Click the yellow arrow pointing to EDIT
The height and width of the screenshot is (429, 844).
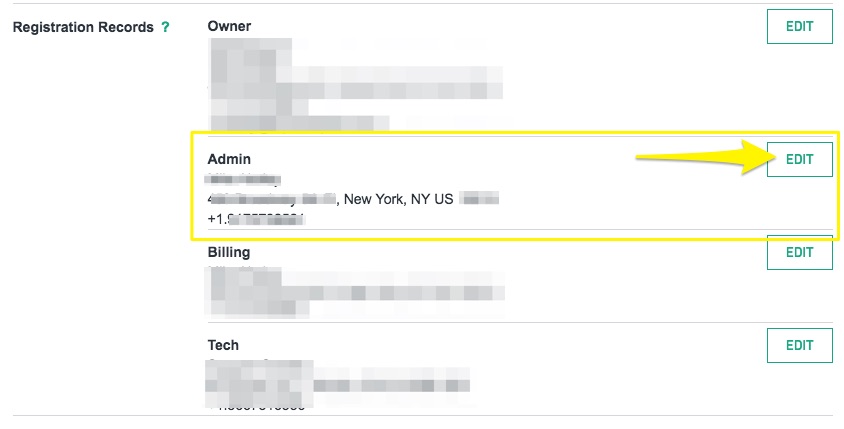tap(700, 160)
